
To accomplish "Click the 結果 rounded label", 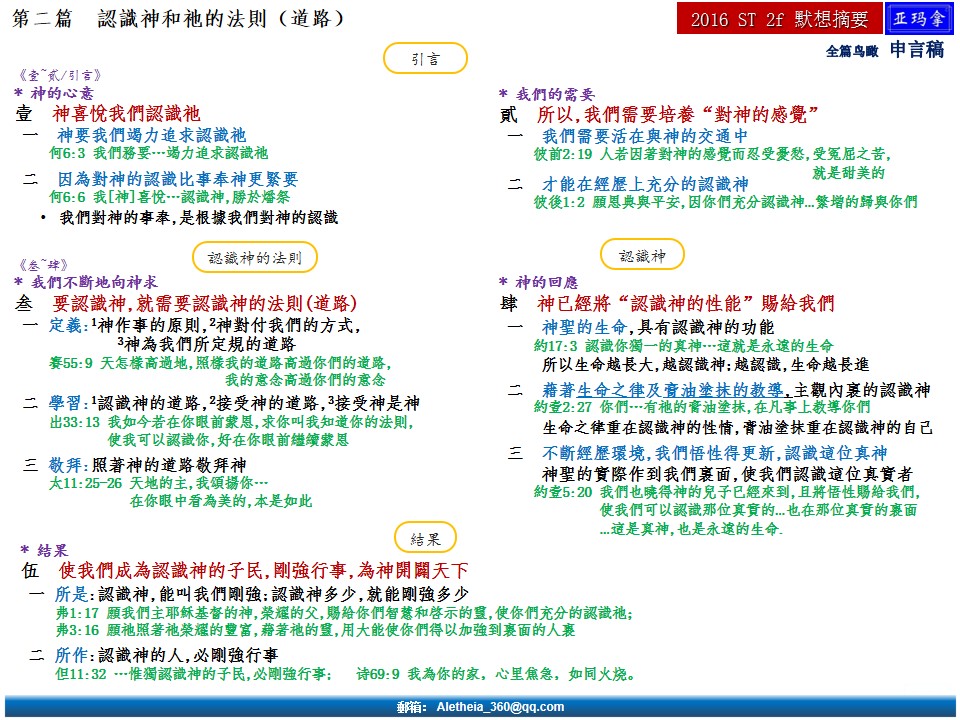I will [x=426, y=538].
